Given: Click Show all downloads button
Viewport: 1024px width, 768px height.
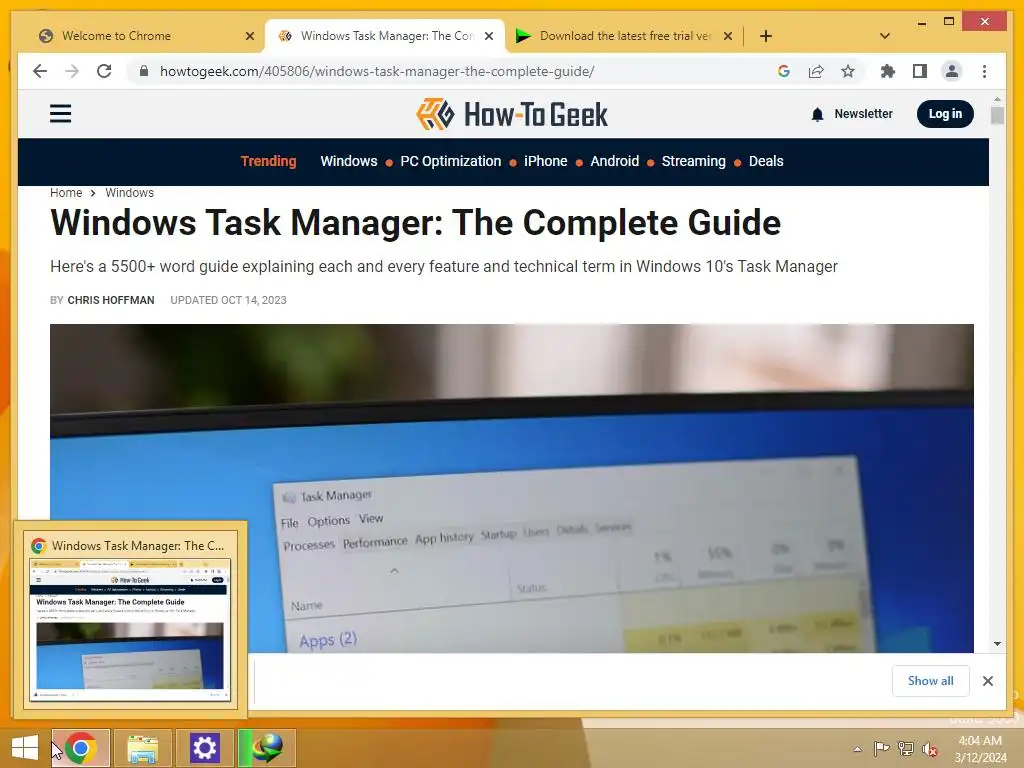Looking at the screenshot, I should point(931,681).
